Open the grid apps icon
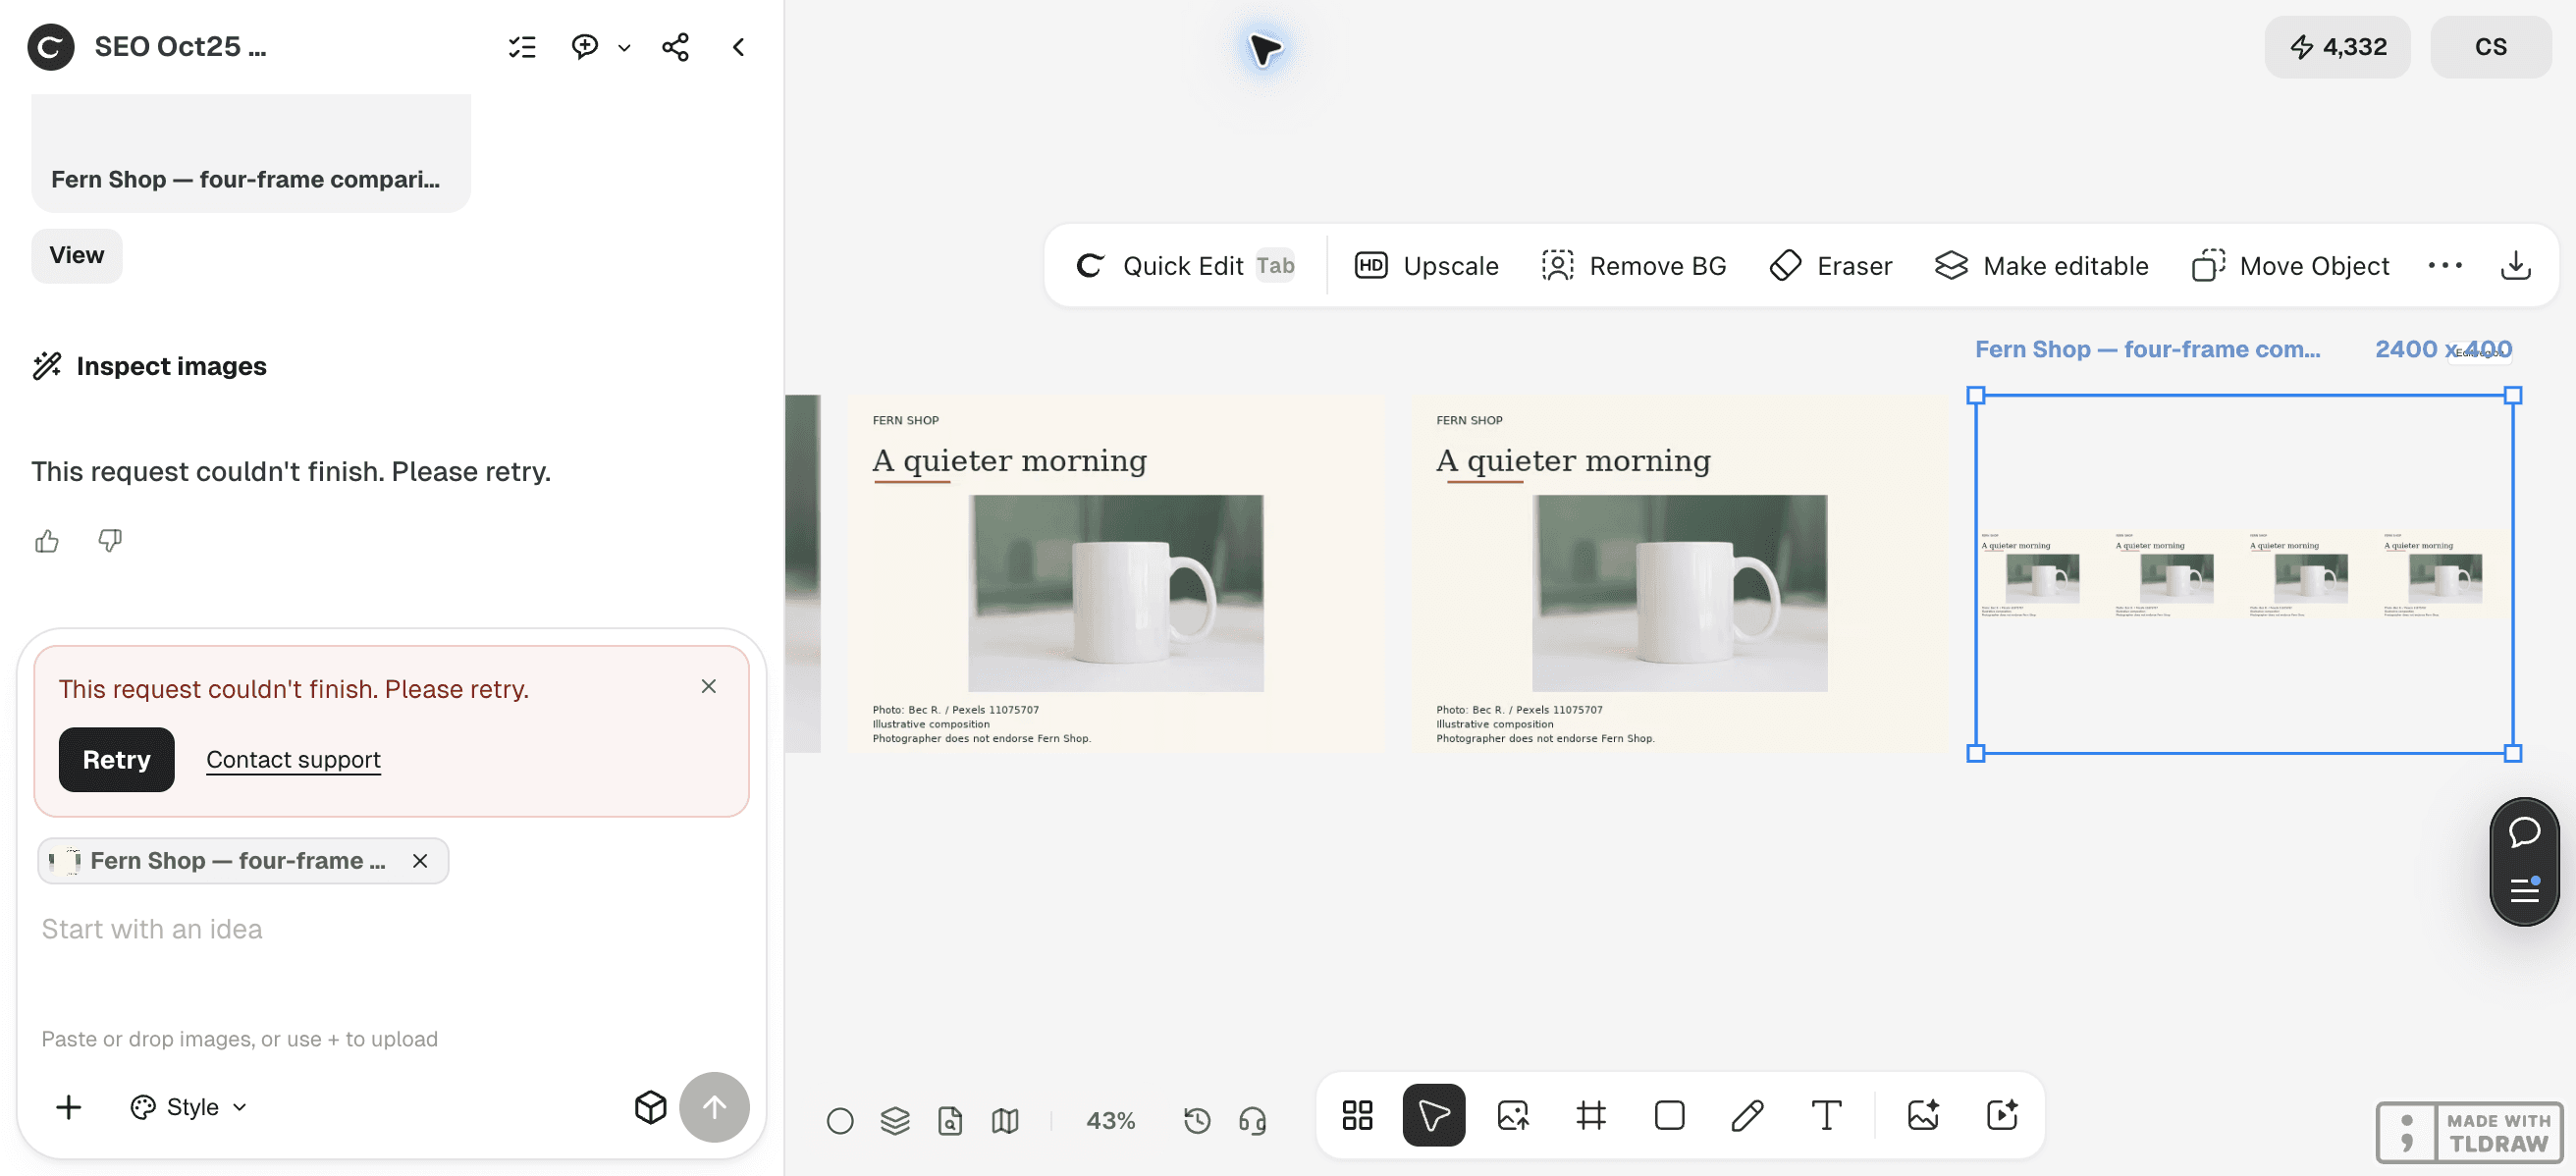The width and height of the screenshot is (2576, 1176). tap(1357, 1114)
